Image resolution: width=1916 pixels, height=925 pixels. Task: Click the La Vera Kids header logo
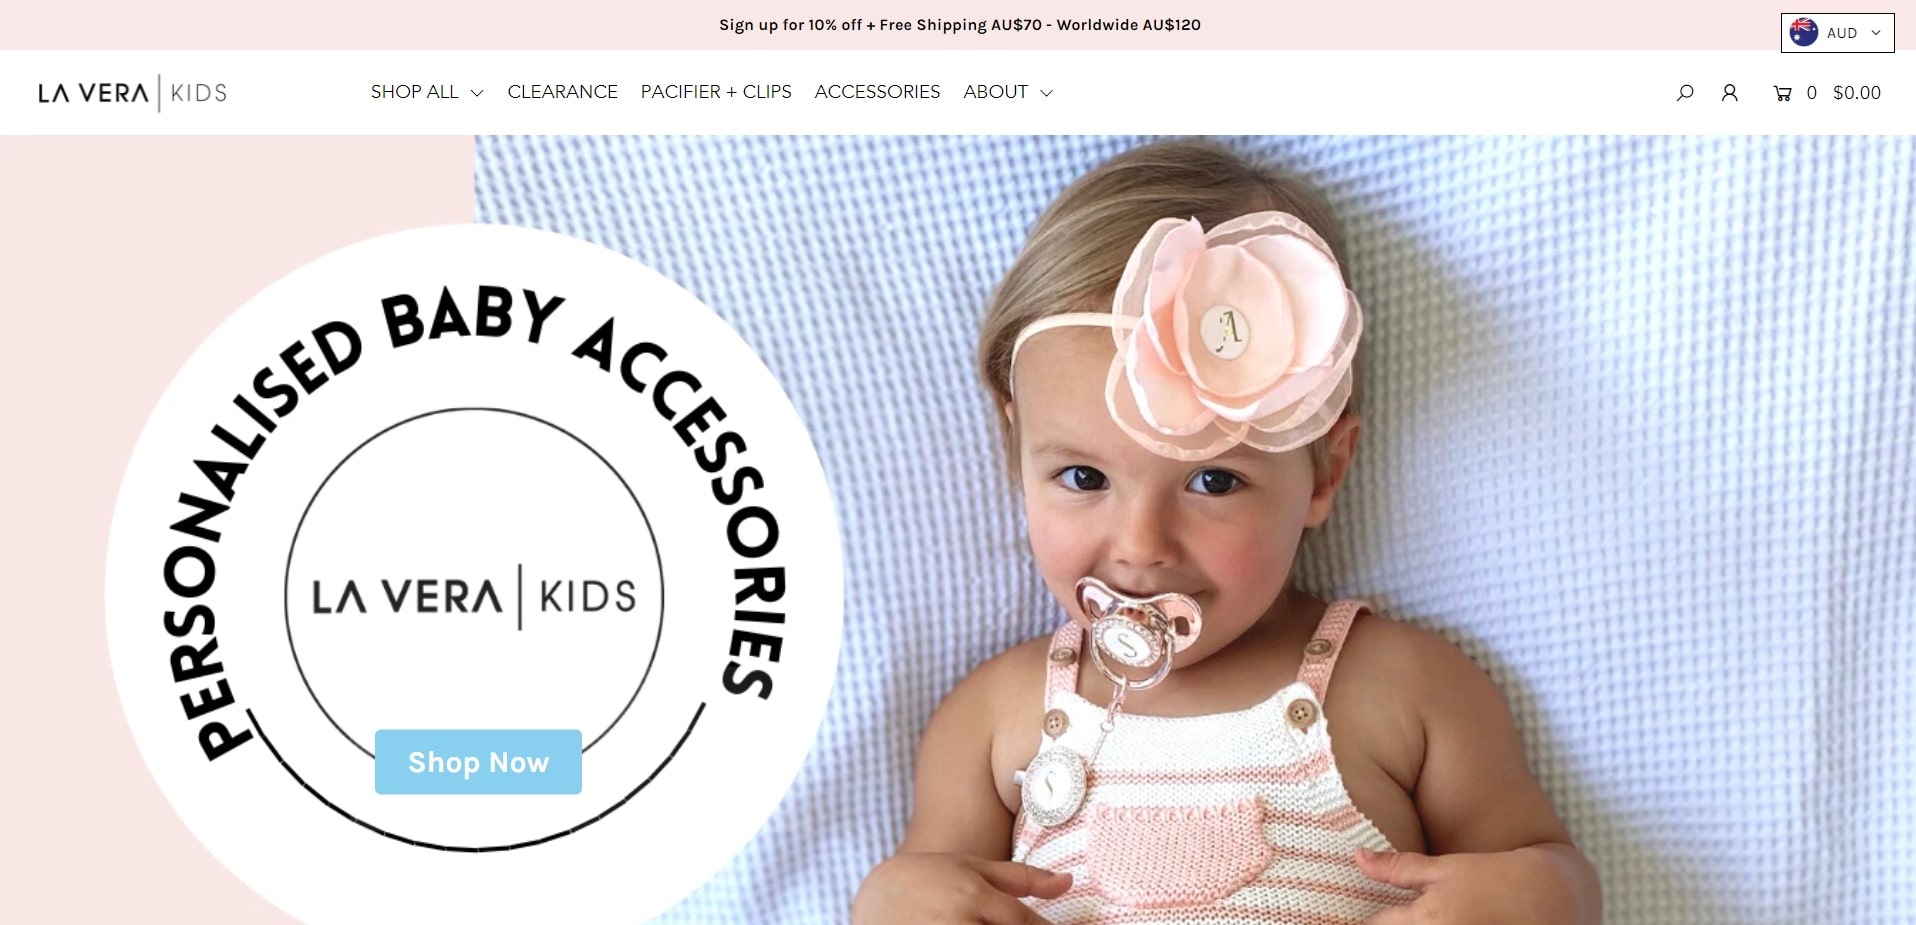[133, 93]
